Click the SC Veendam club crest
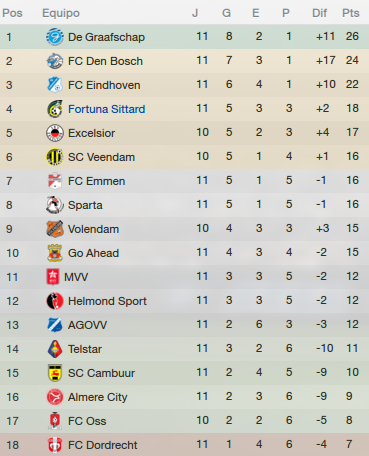The image size is (369, 456). click(x=55, y=157)
